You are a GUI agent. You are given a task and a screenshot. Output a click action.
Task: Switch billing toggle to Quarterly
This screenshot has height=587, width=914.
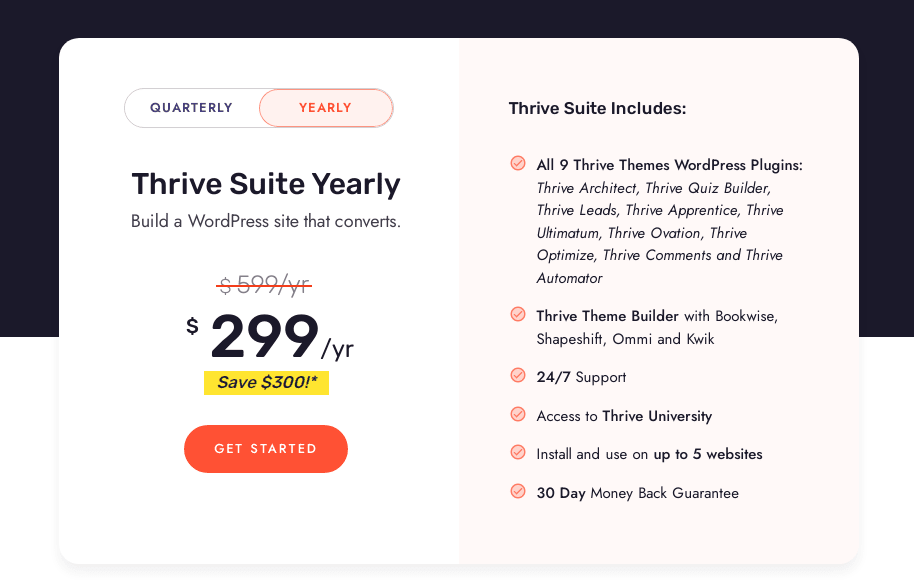(x=192, y=108)
